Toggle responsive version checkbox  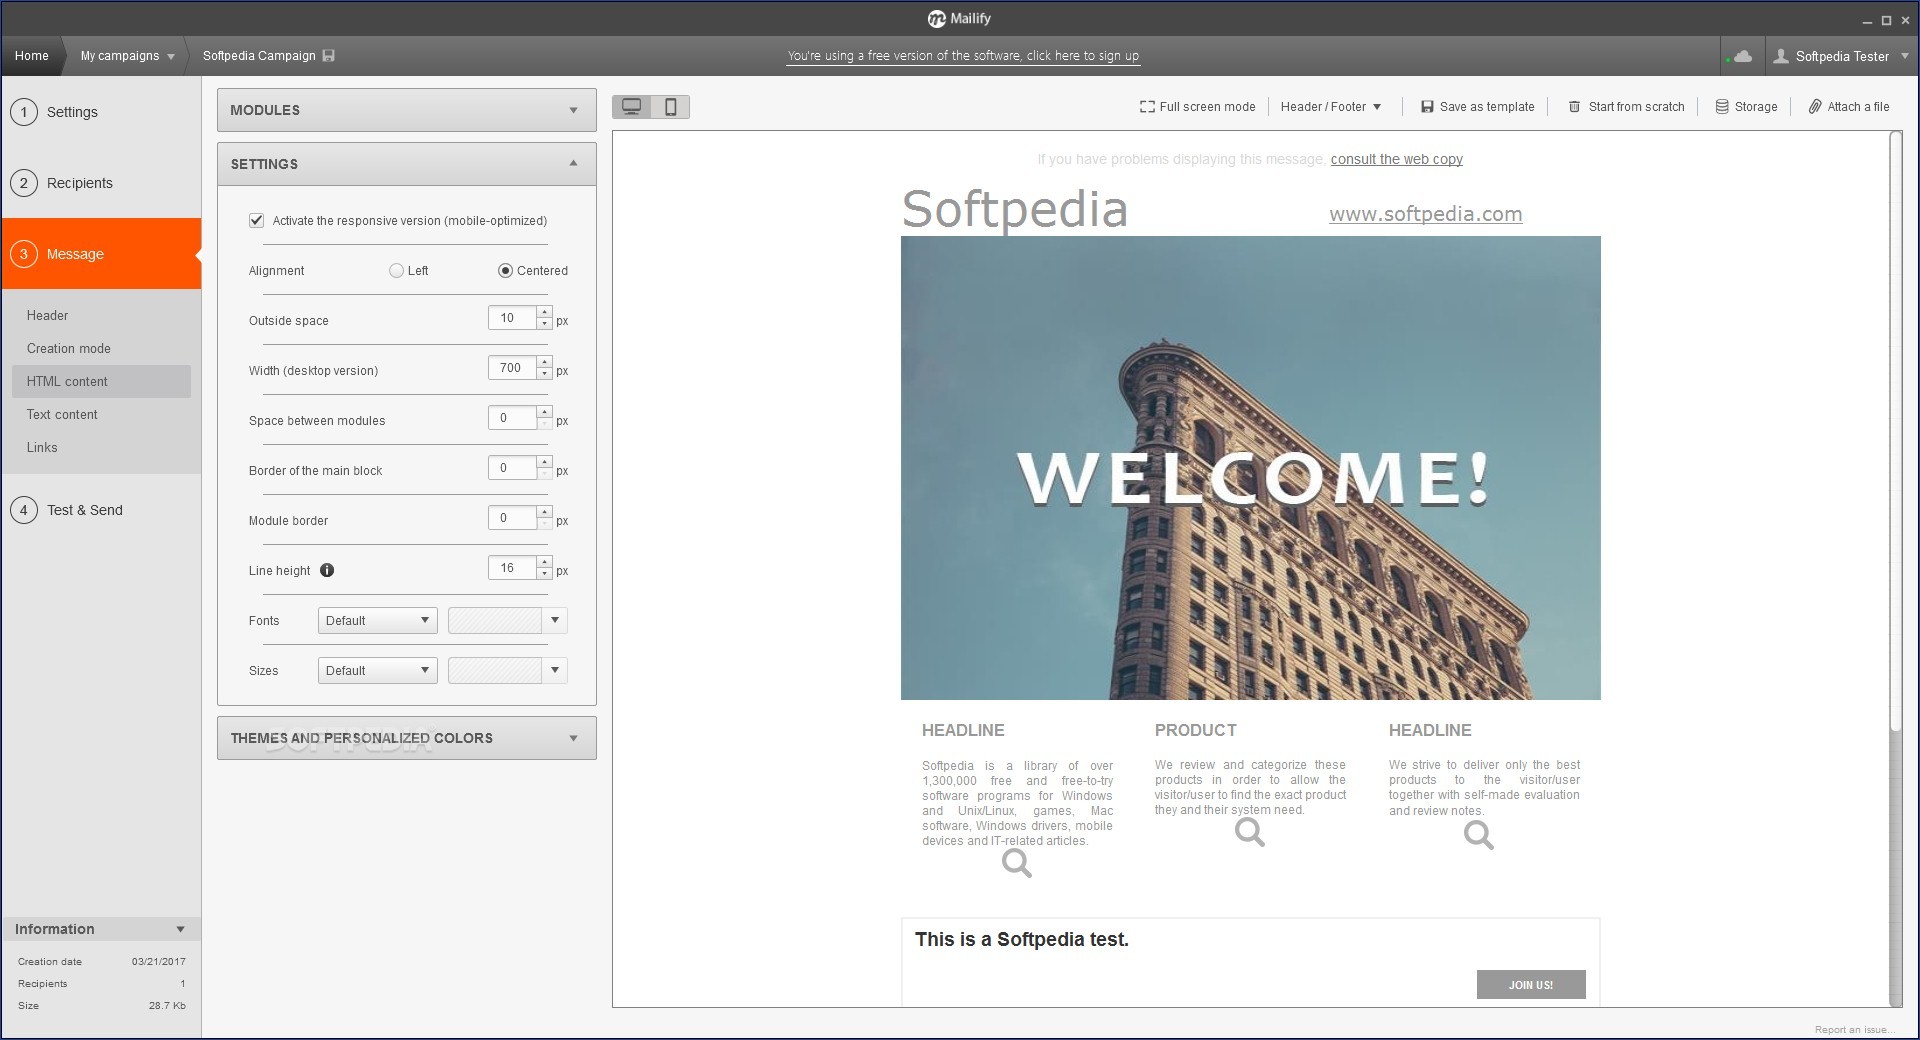coord(257,220)
